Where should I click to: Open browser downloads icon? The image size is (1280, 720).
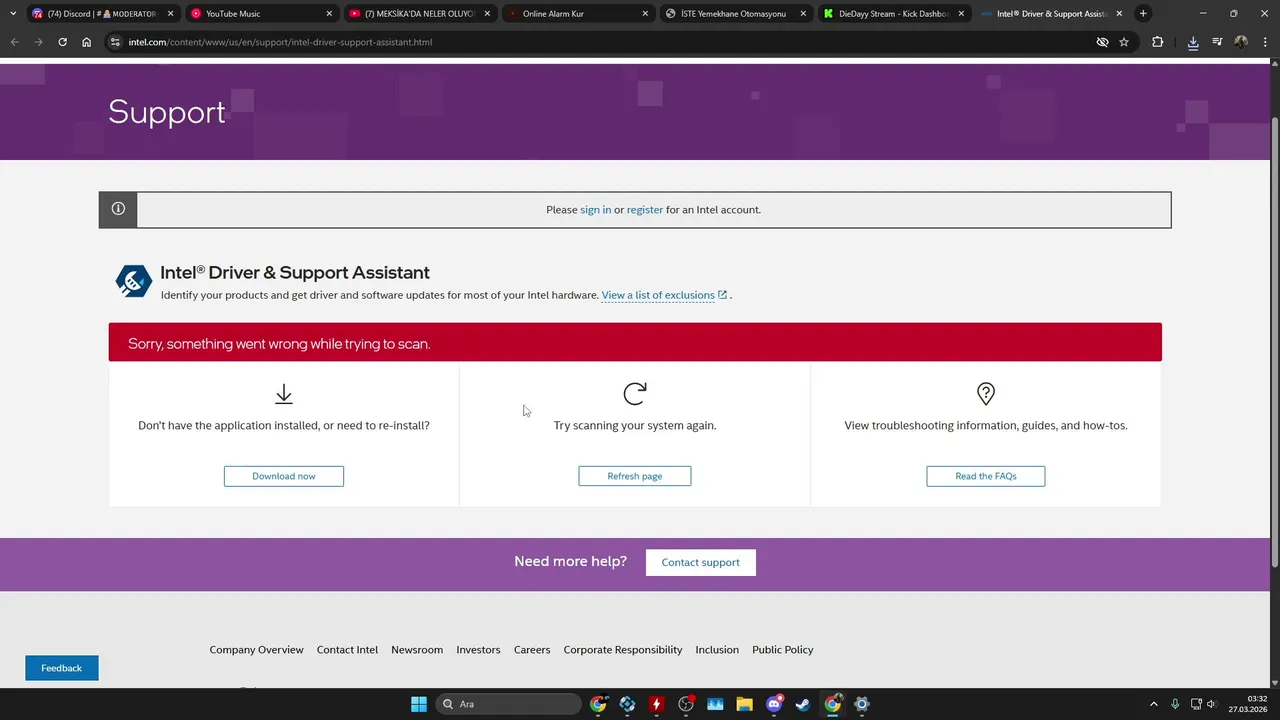(x=1193, y=42)
